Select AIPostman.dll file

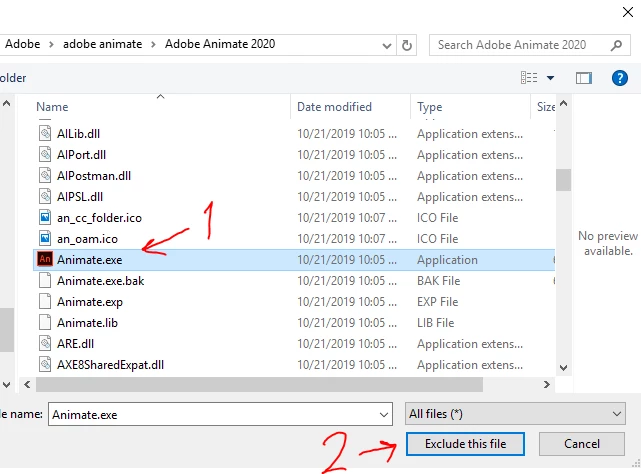point(94,176)
